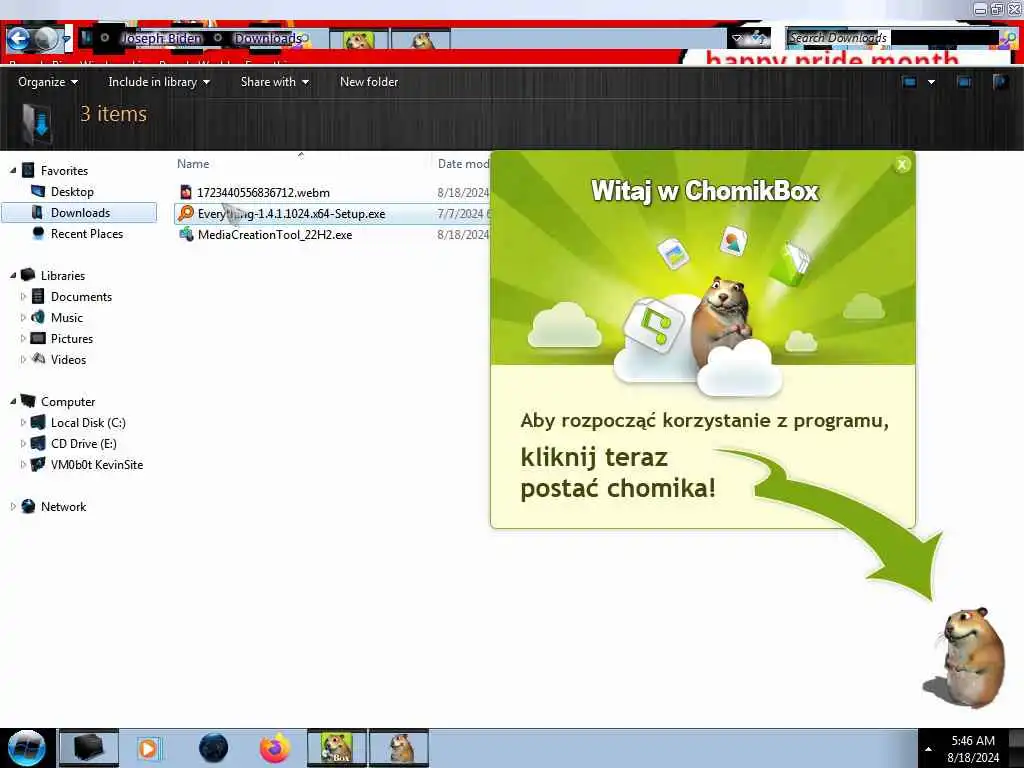
Task: Expand Local Disk (C:)
Action: [x=24, y=423]
